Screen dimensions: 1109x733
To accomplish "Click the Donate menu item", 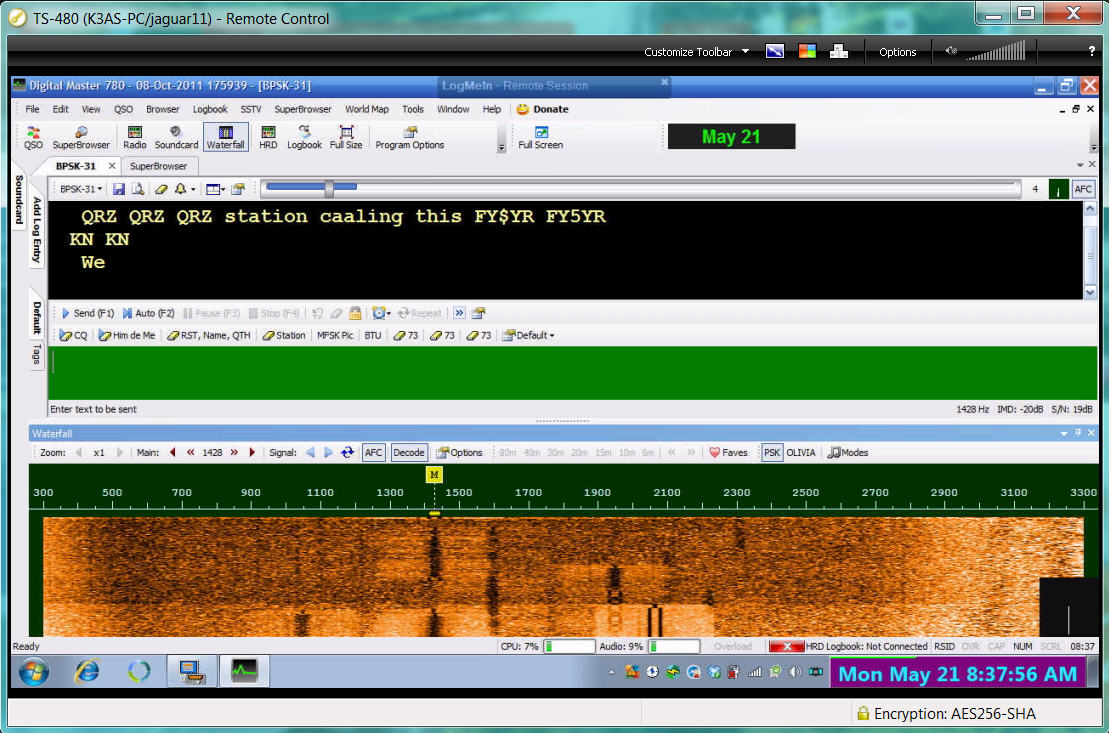I will click(542, 109).
